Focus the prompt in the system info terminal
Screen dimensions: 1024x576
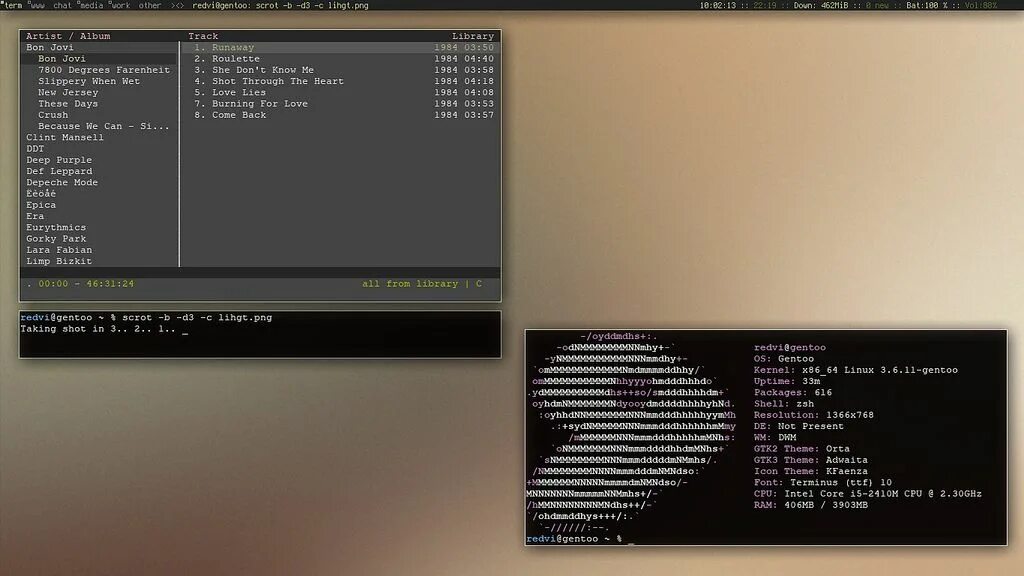pos(580,539)
